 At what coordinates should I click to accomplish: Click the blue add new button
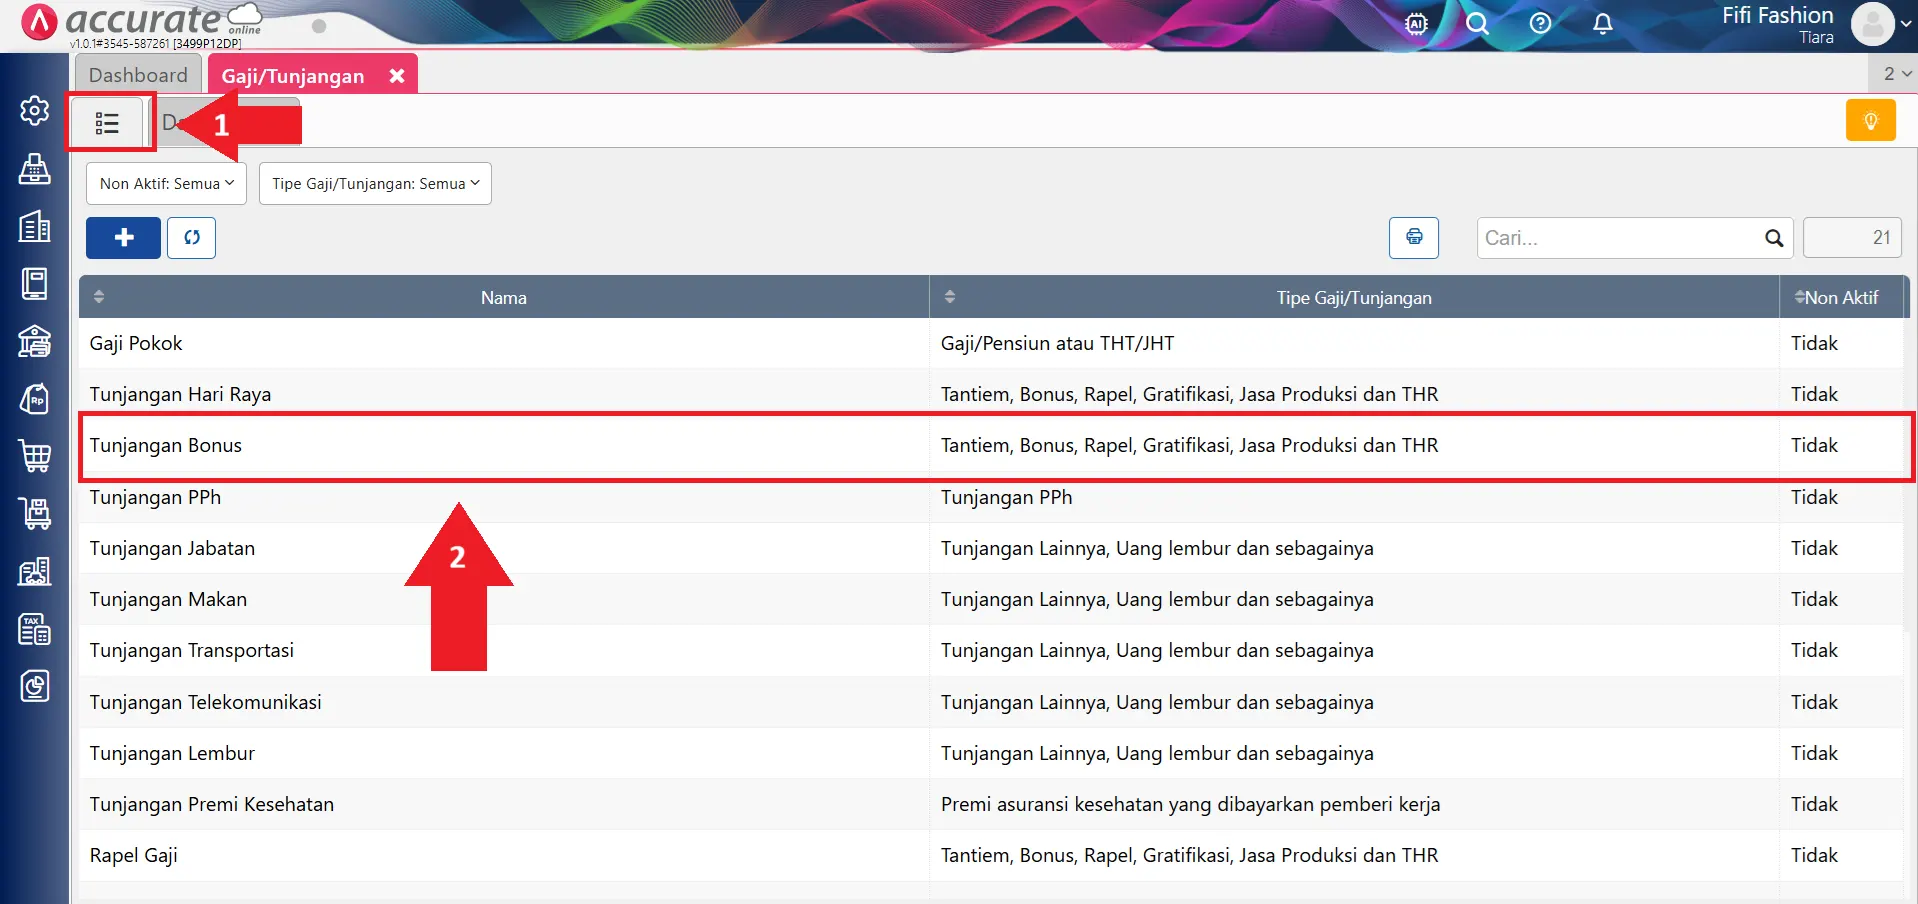click(x=123, y=238)
